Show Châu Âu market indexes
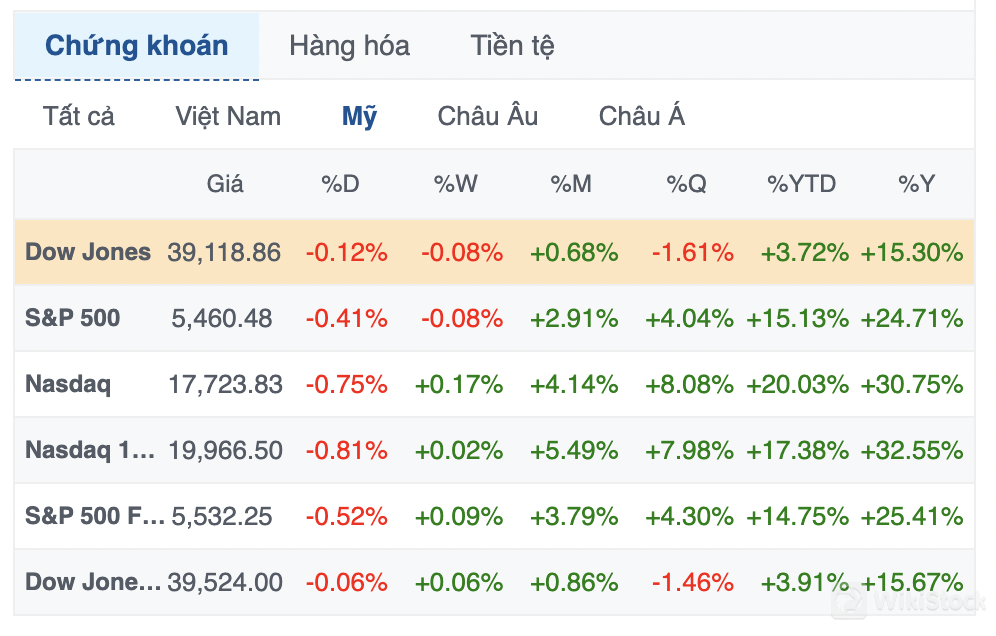Viewport: 996px width, 636px height. 488,116
